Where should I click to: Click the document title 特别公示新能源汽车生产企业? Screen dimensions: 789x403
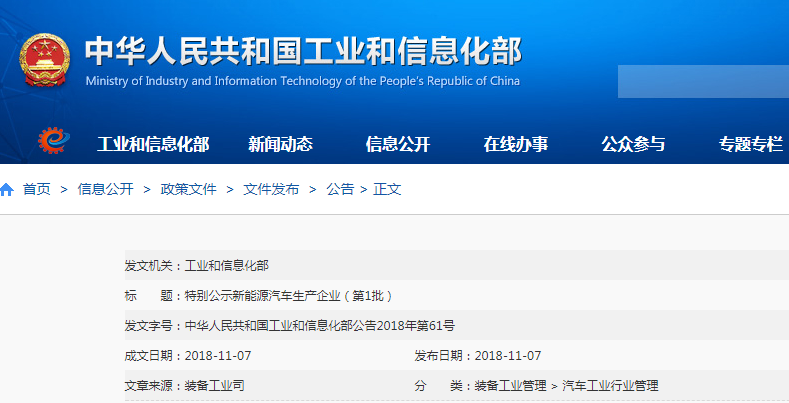[x=289, y=295]
